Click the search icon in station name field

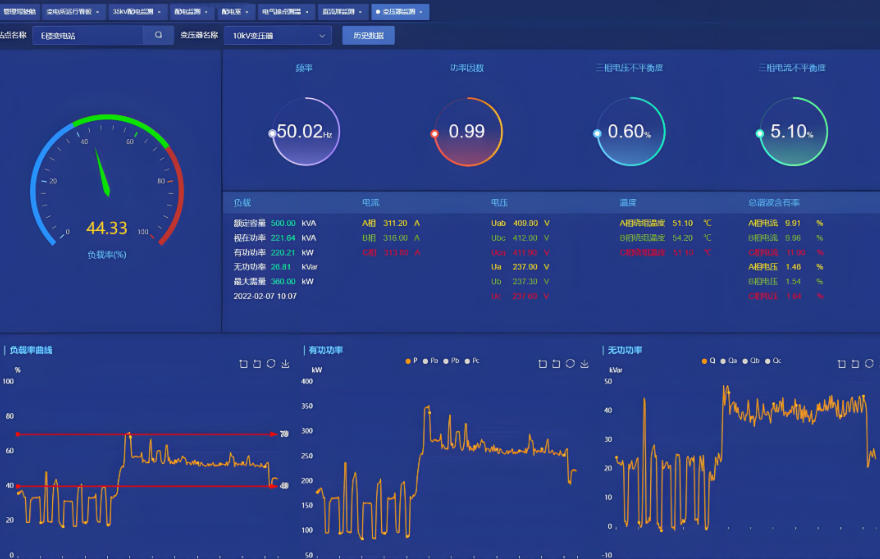[158, 35]
